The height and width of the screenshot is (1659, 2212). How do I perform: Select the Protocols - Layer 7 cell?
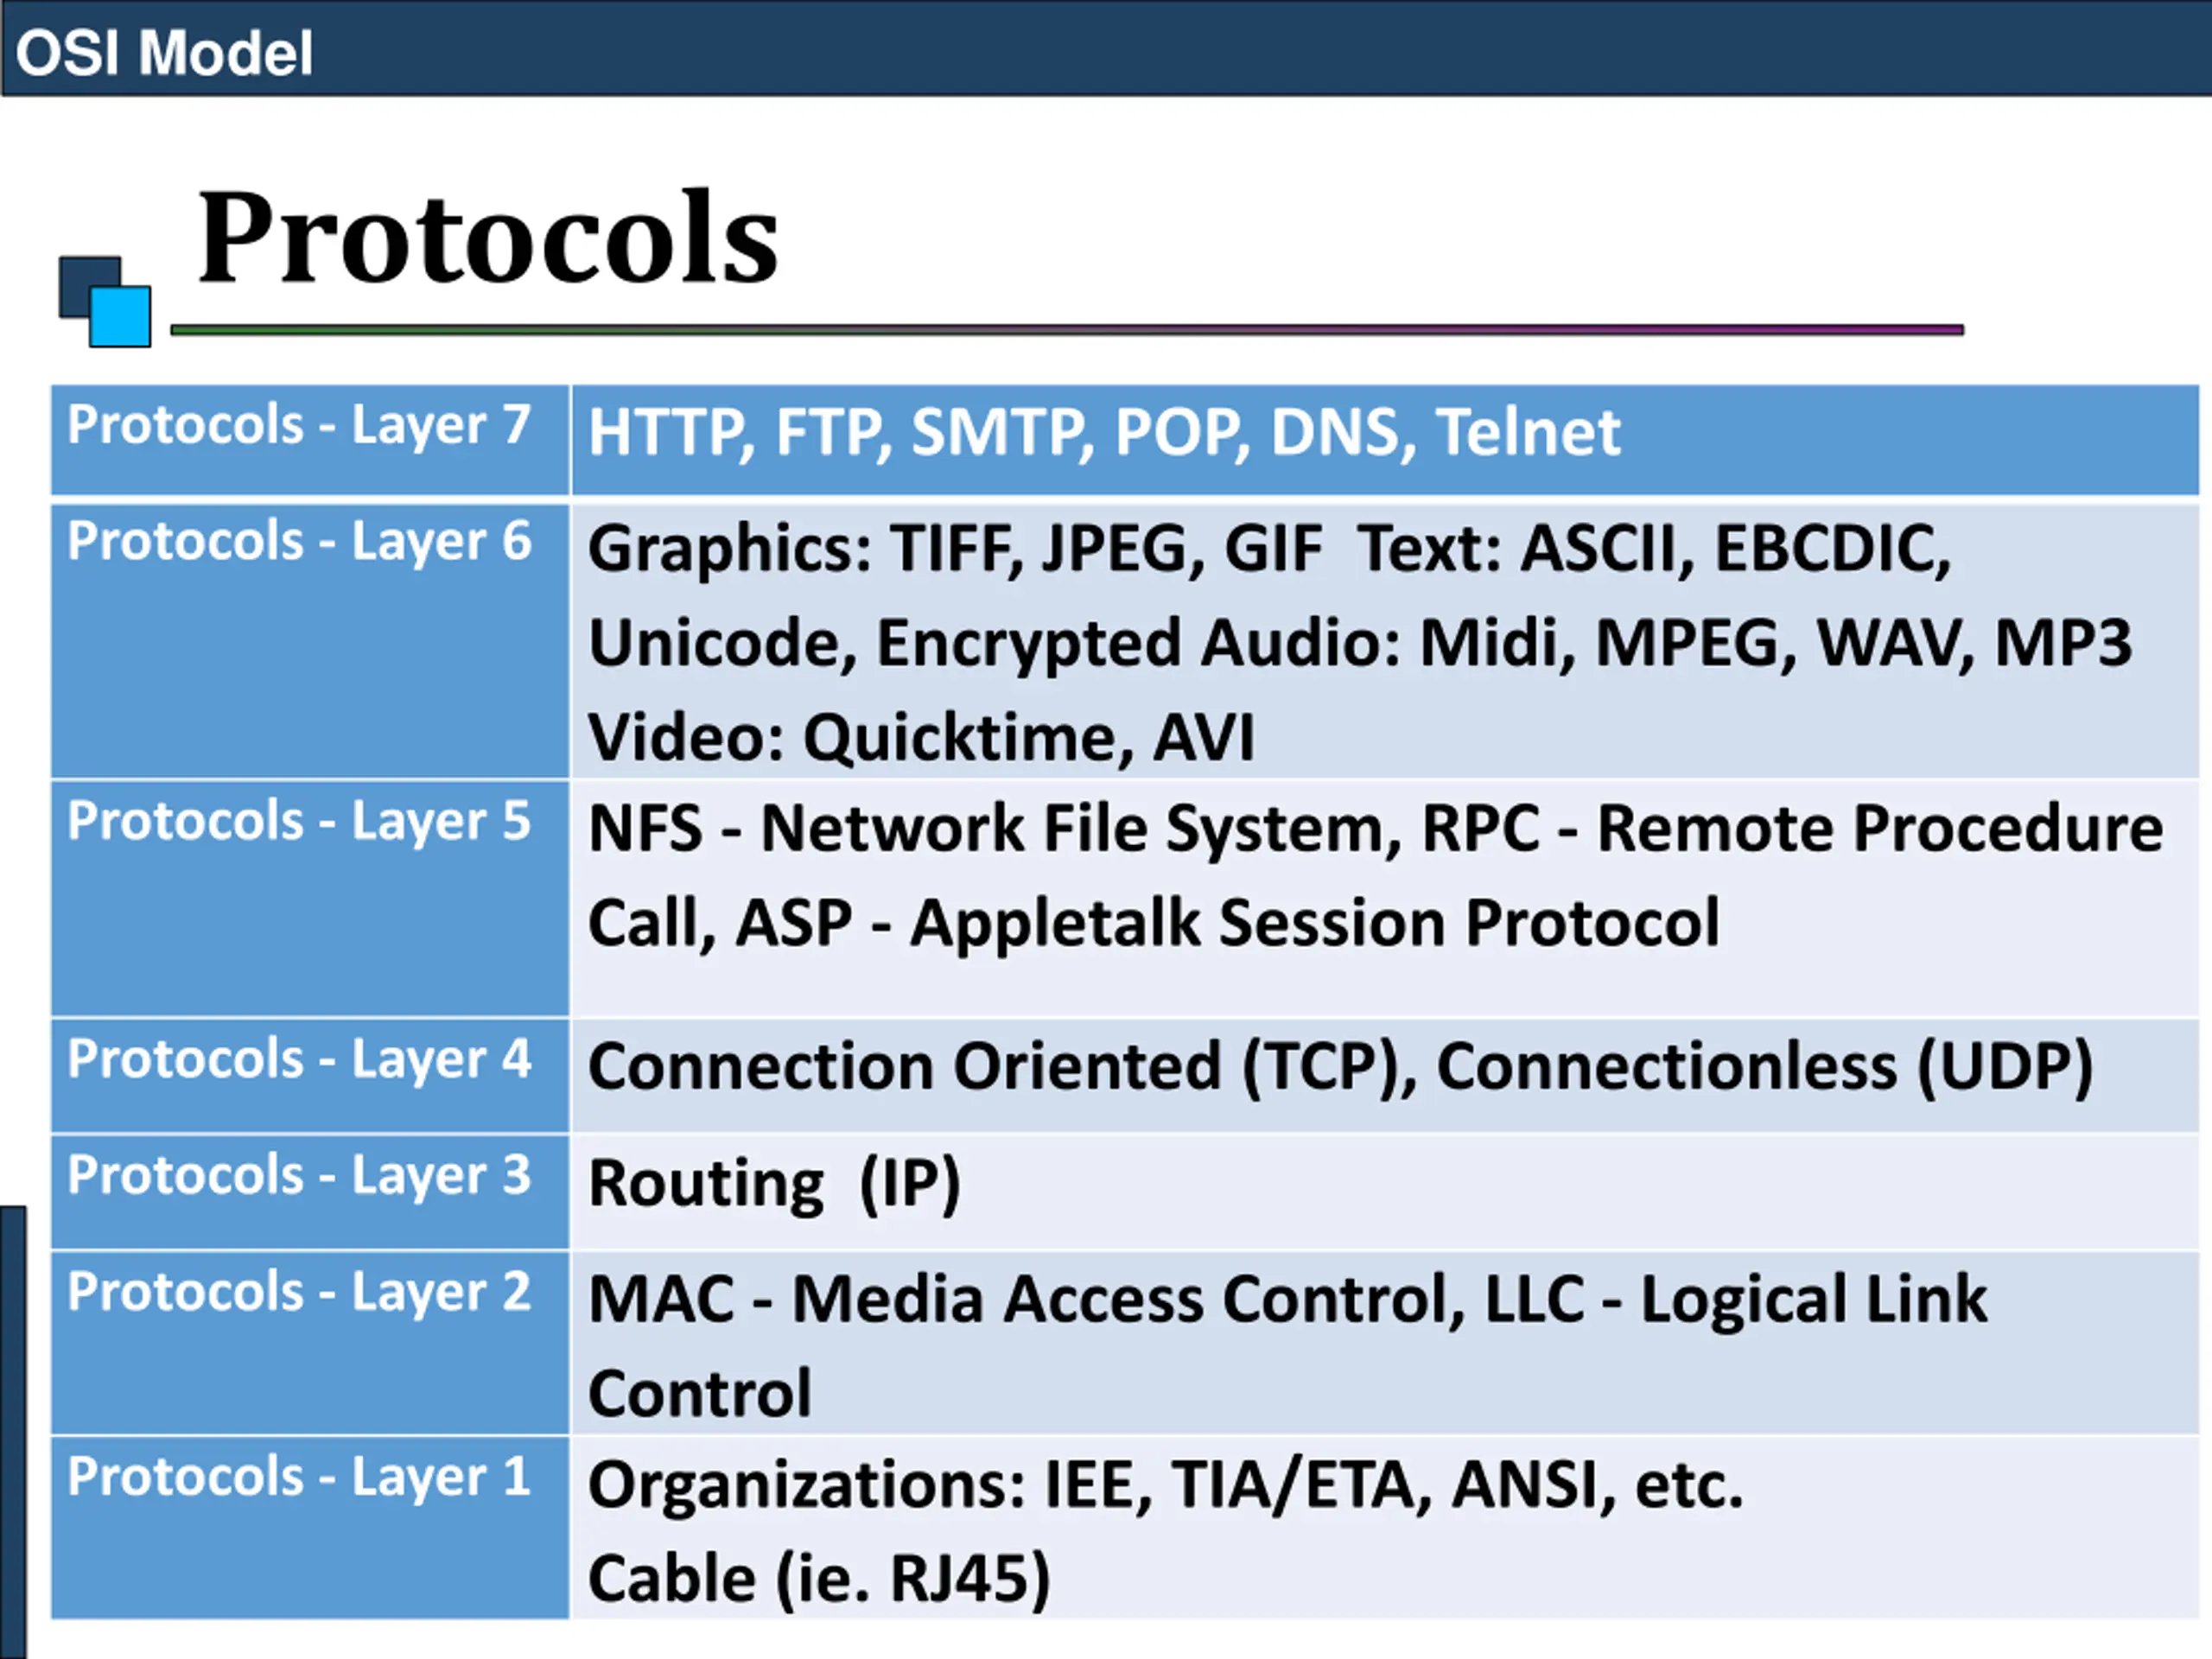coord(310,440)
